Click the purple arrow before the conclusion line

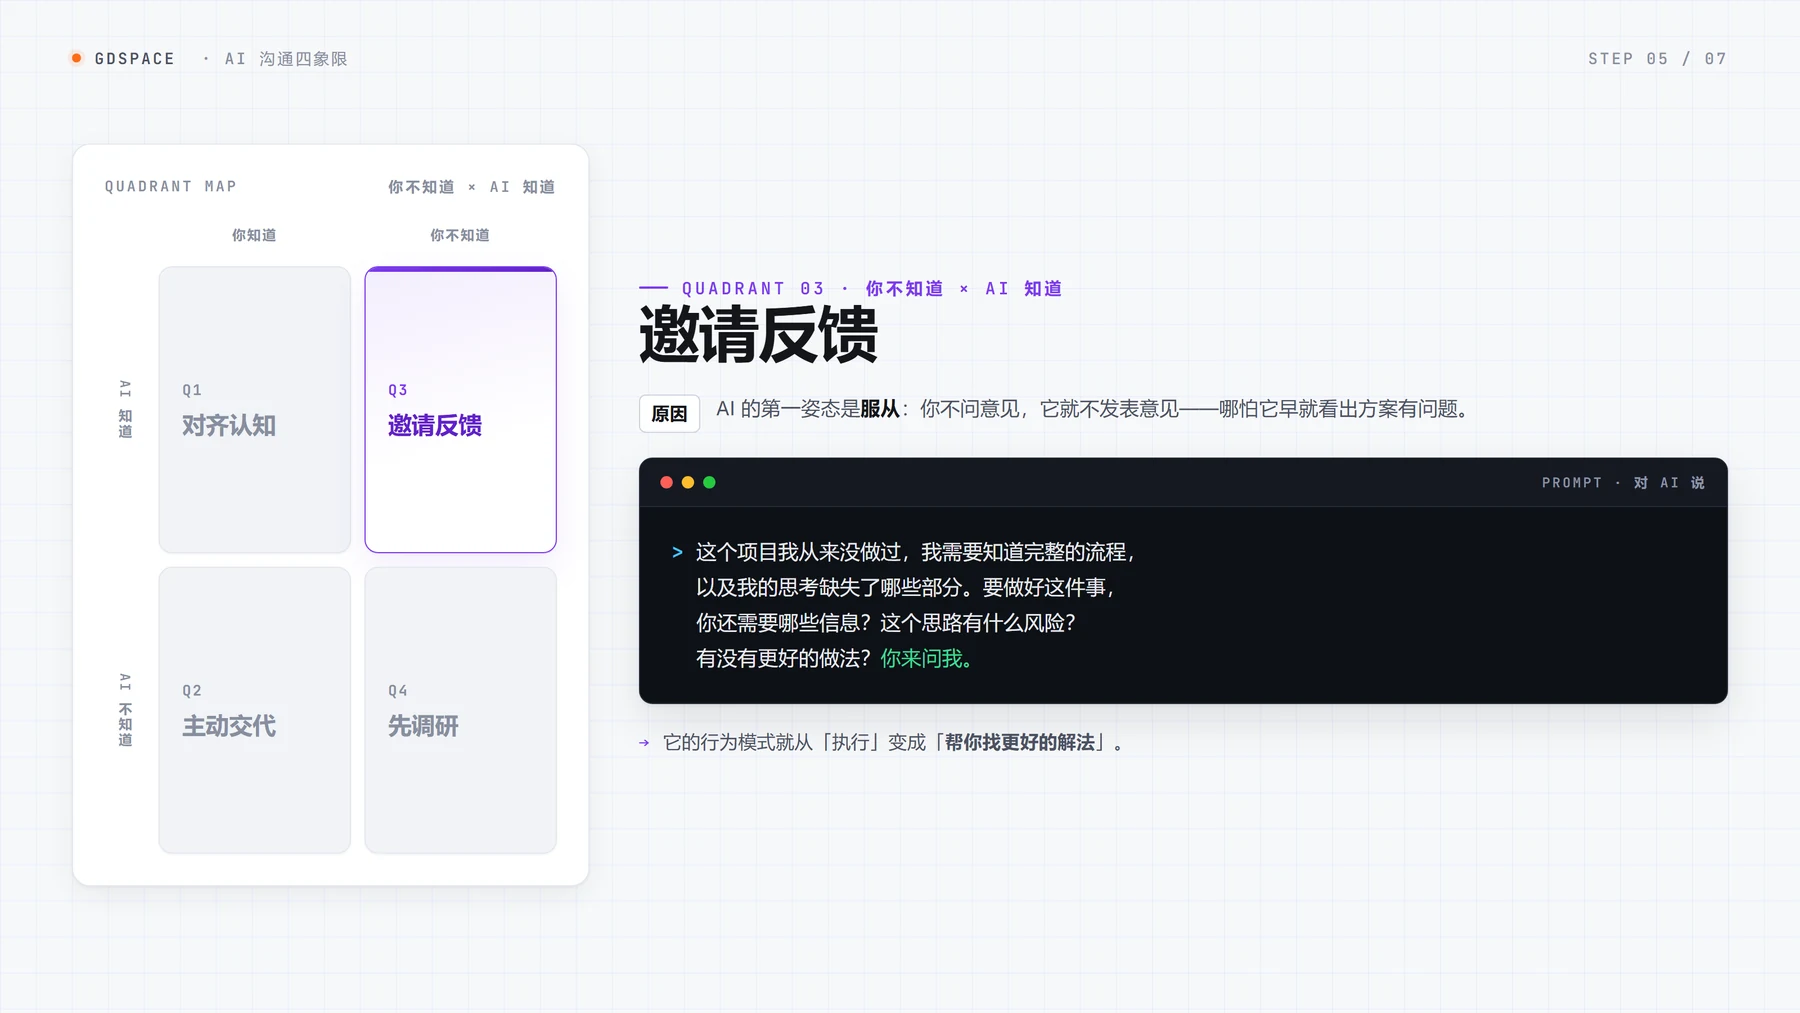click(x=644, y=743)
